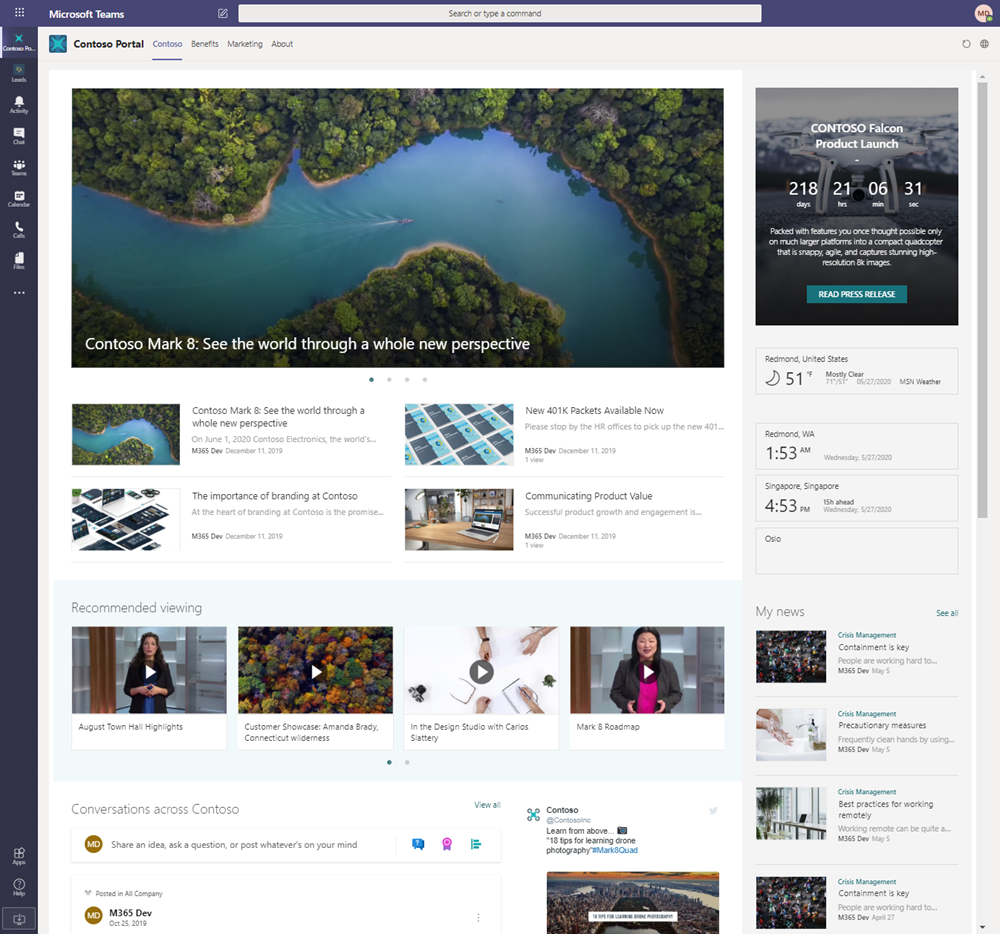Open the hero image Contoso Mark 8

(397, 228)
